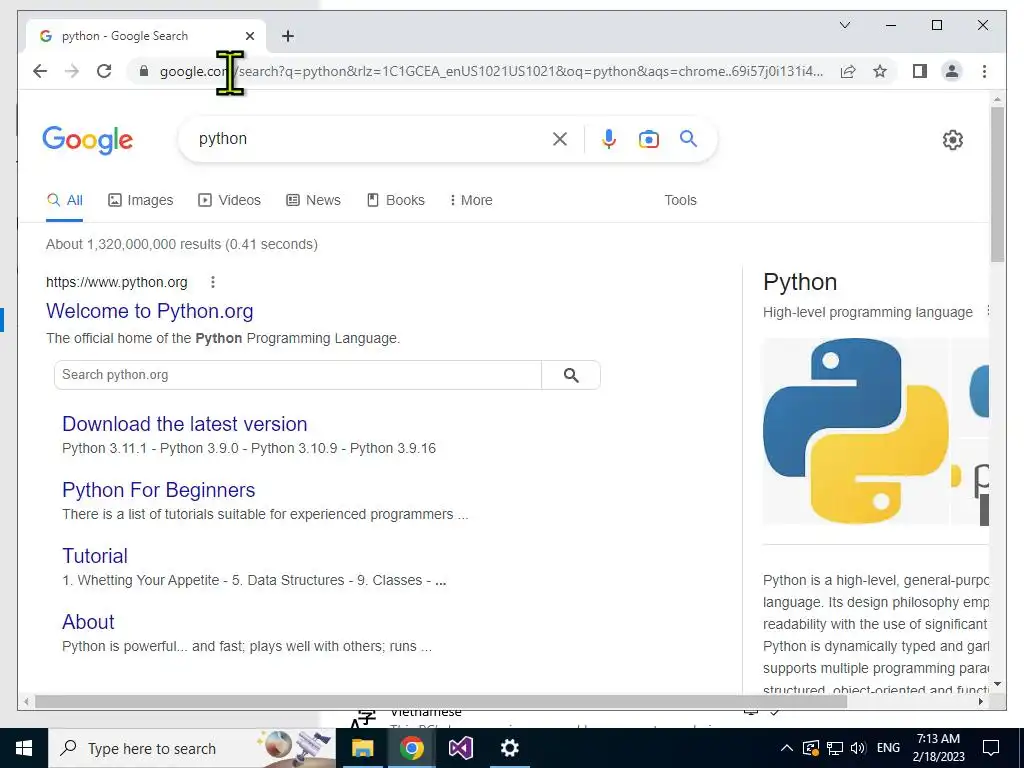Bookmark this tab with star icon
The image size is (1024, 768).
point(880,71)
